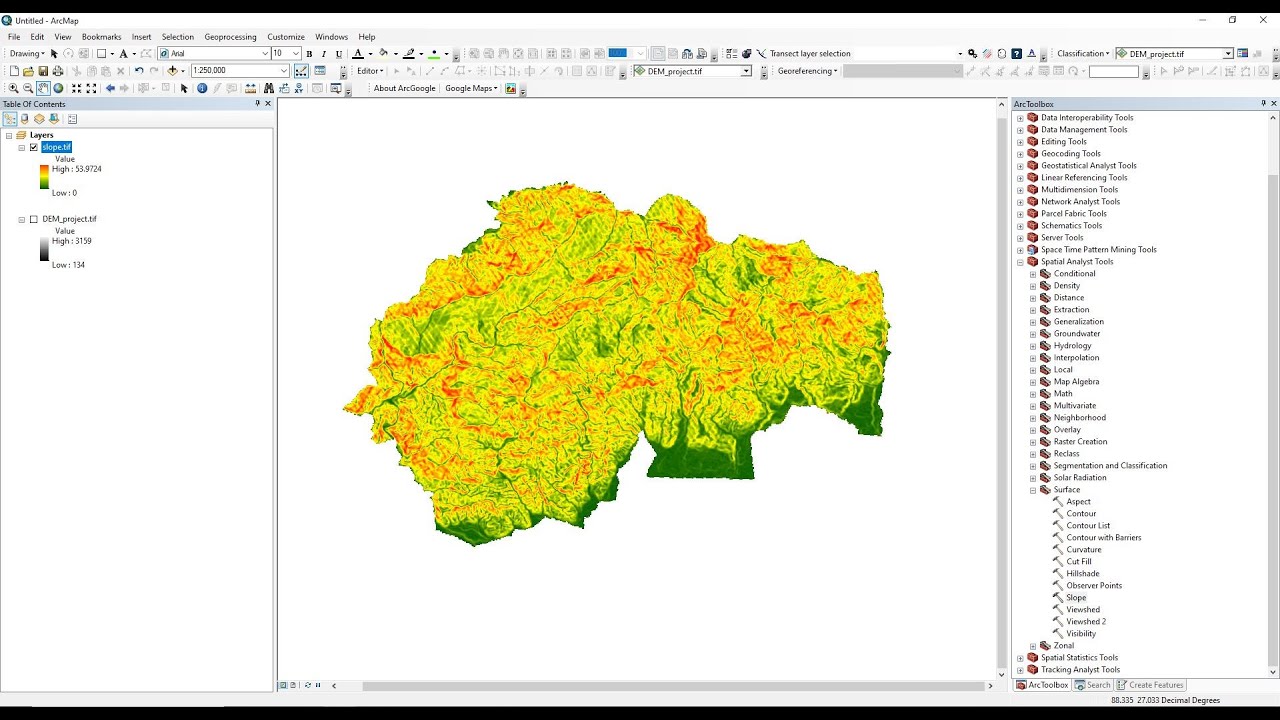The height and width of the screenshot is (720, 1280).
Task: Undo the last action
Action: tap(139, 71)
